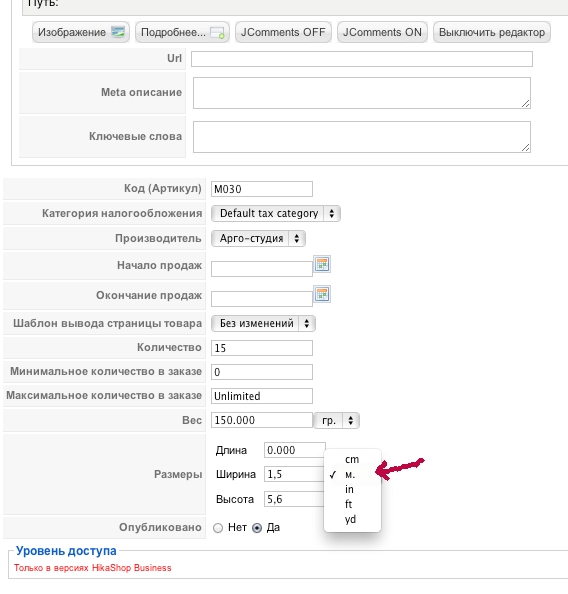Screen dimensions: 568x594
Task: Turn off comments with JComments OFF
Action: pyautogui.click(x=283, y=32)
